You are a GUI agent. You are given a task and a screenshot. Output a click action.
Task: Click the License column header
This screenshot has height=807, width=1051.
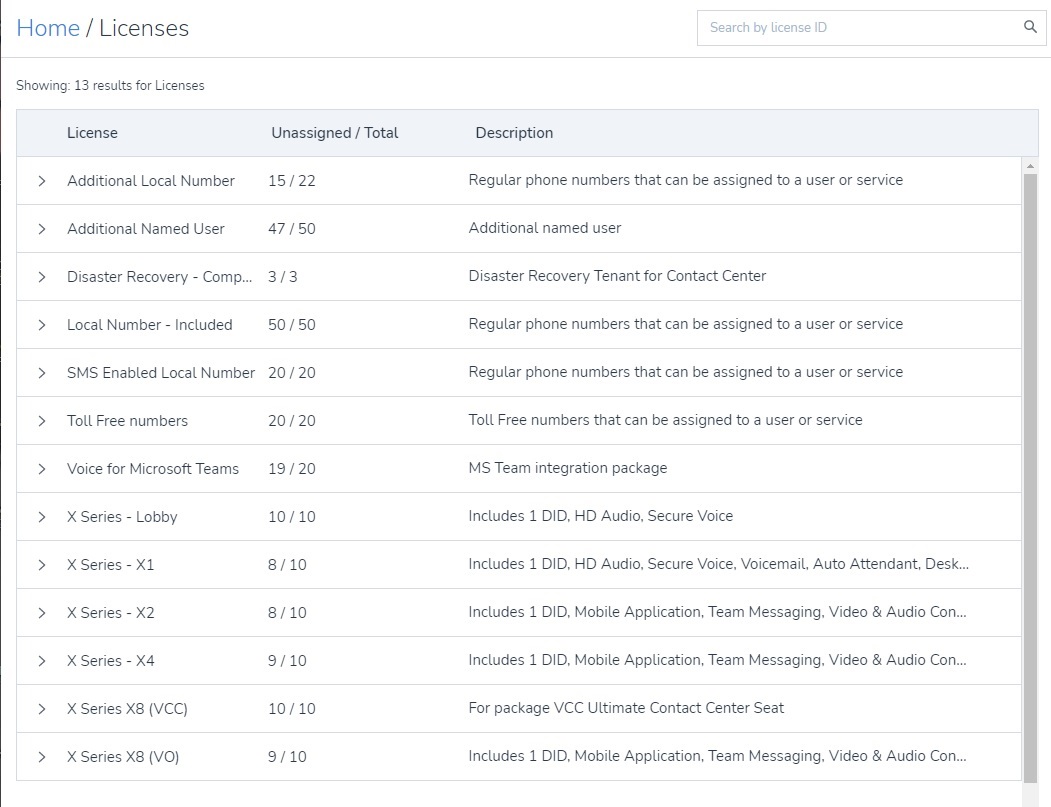pyautogui.click(x=92, y=133)
